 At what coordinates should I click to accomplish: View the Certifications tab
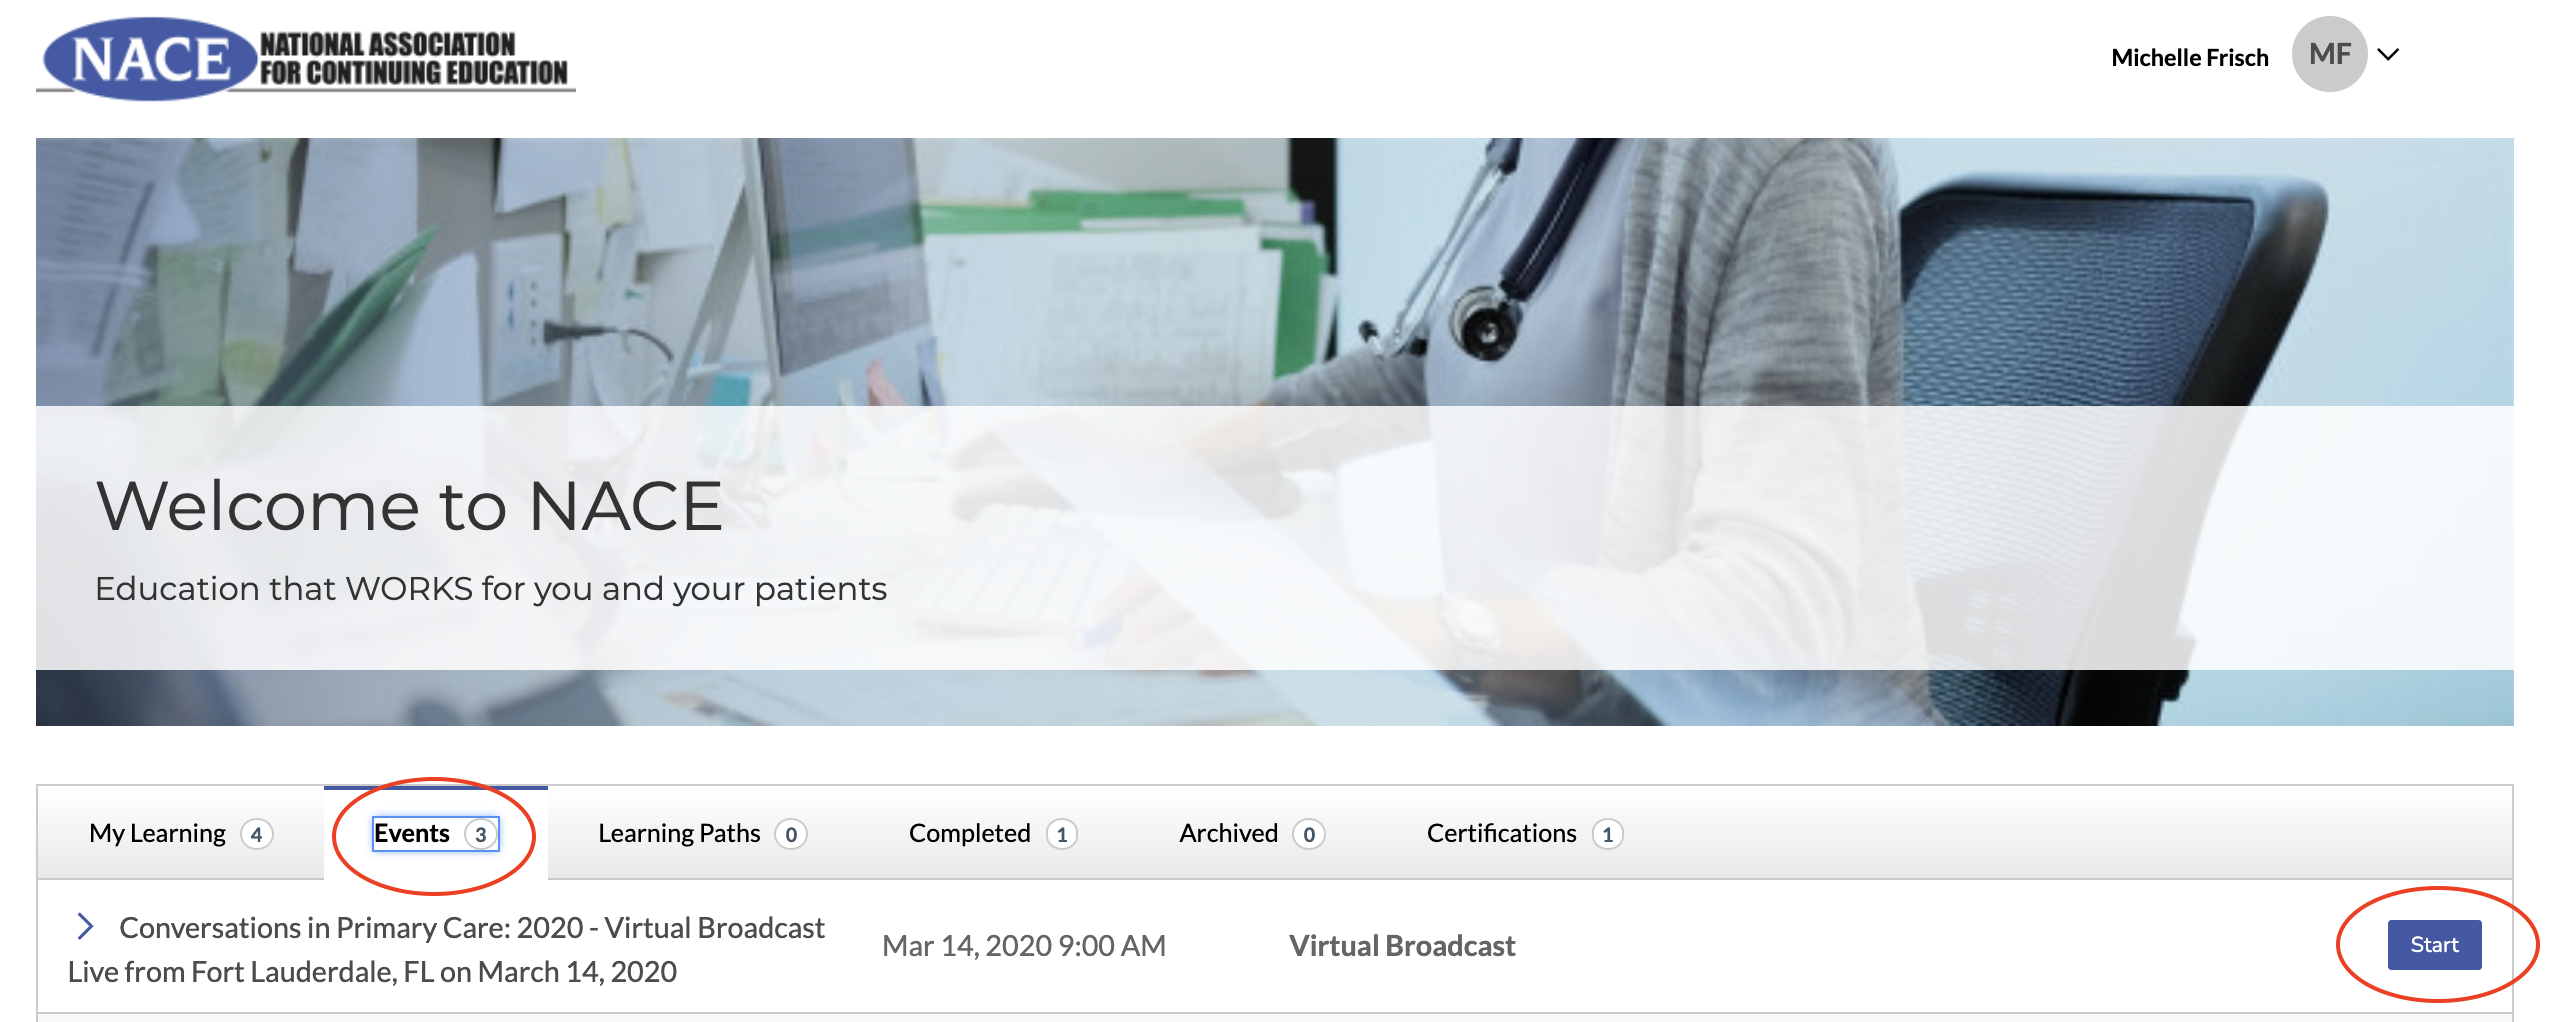[x=1501, y=833]
